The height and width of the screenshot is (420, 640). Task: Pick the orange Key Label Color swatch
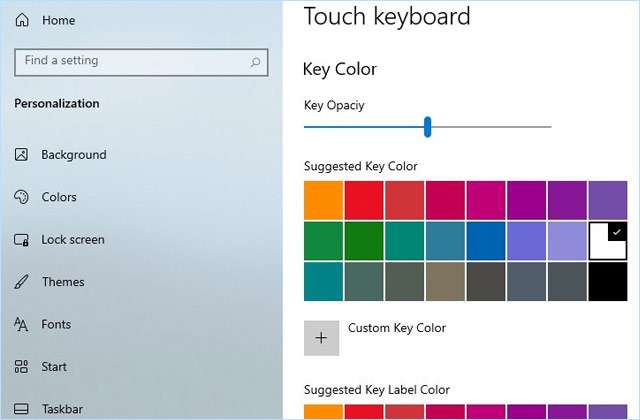[323, 412]
